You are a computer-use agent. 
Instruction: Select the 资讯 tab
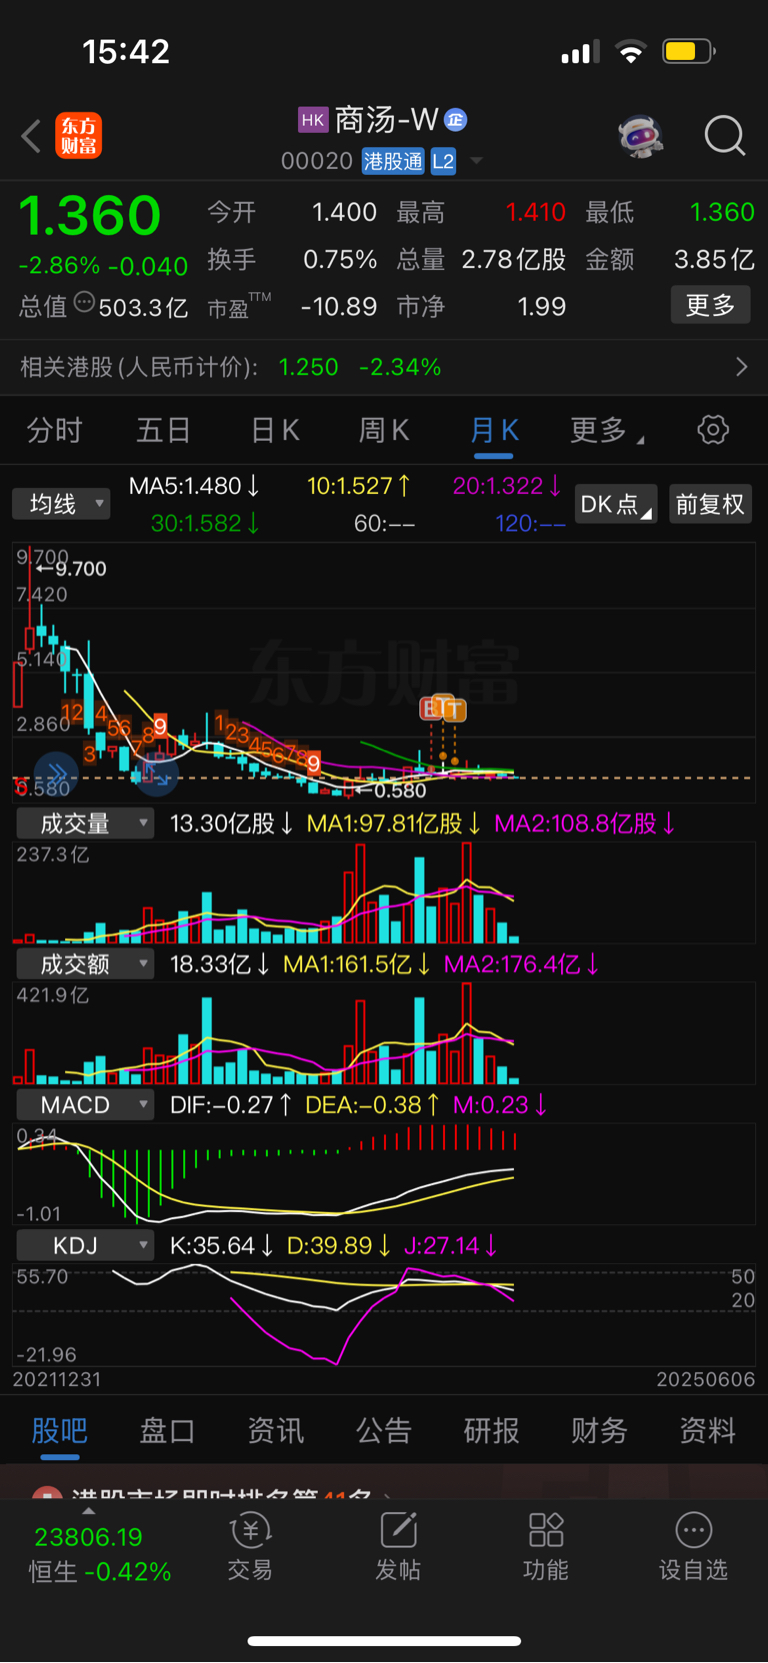(275, 1431)
